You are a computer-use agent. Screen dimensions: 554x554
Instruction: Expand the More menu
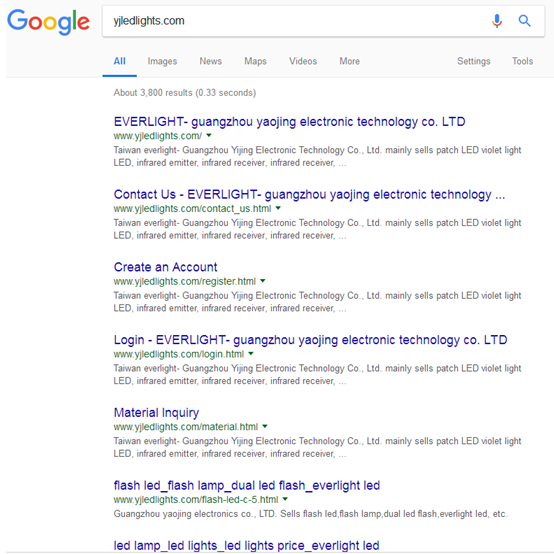(x=349, y=61)
